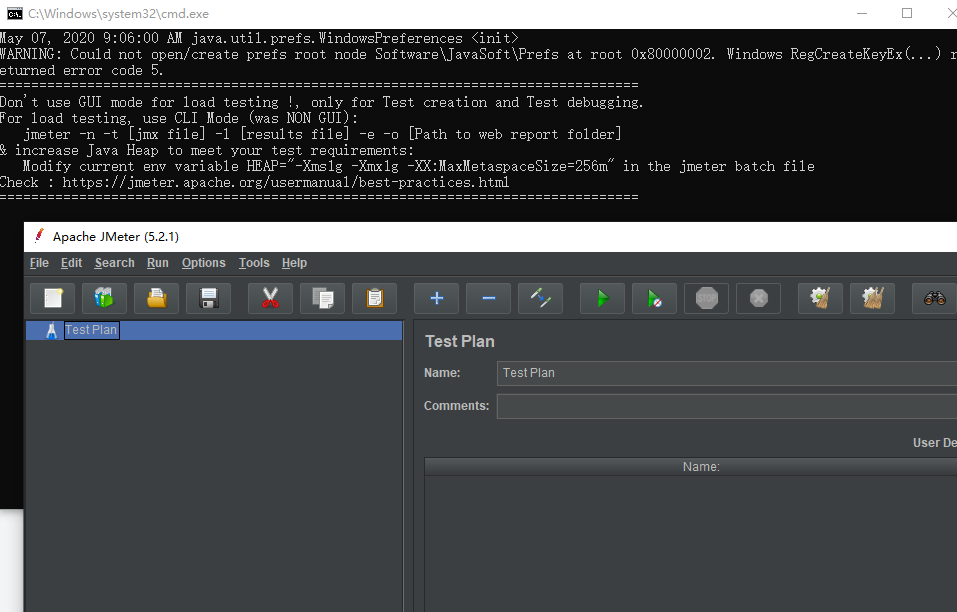Click the Shutdown test icon
The height and width of the screenshot is (612, 957).
click(x=759, y=298)
